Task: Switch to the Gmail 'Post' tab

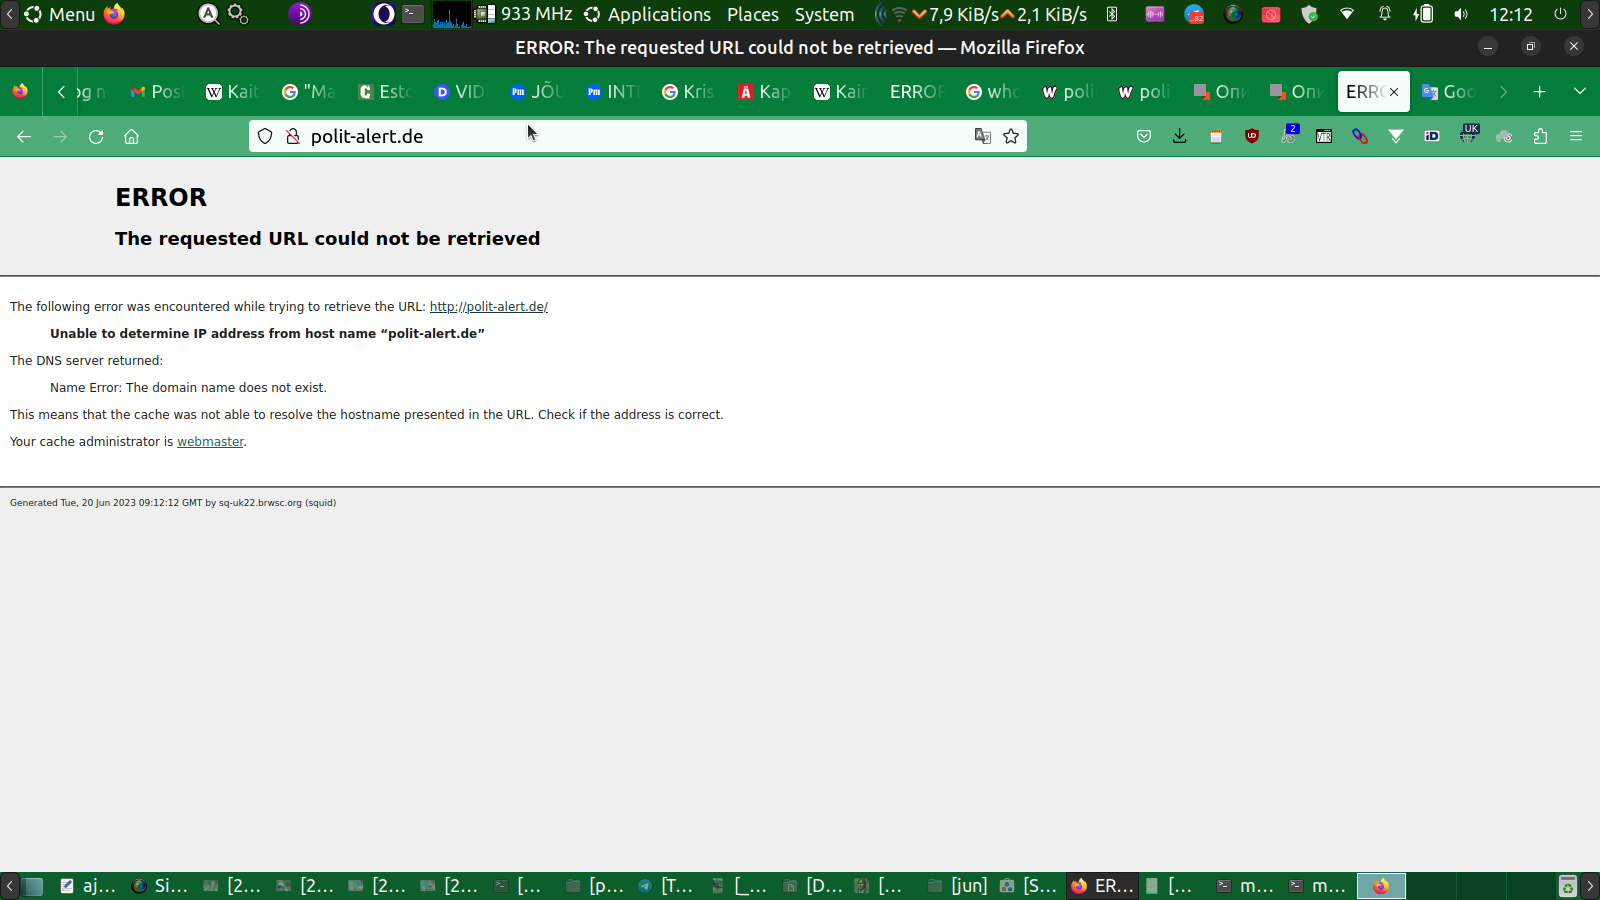Action: [x=158, y=92]
